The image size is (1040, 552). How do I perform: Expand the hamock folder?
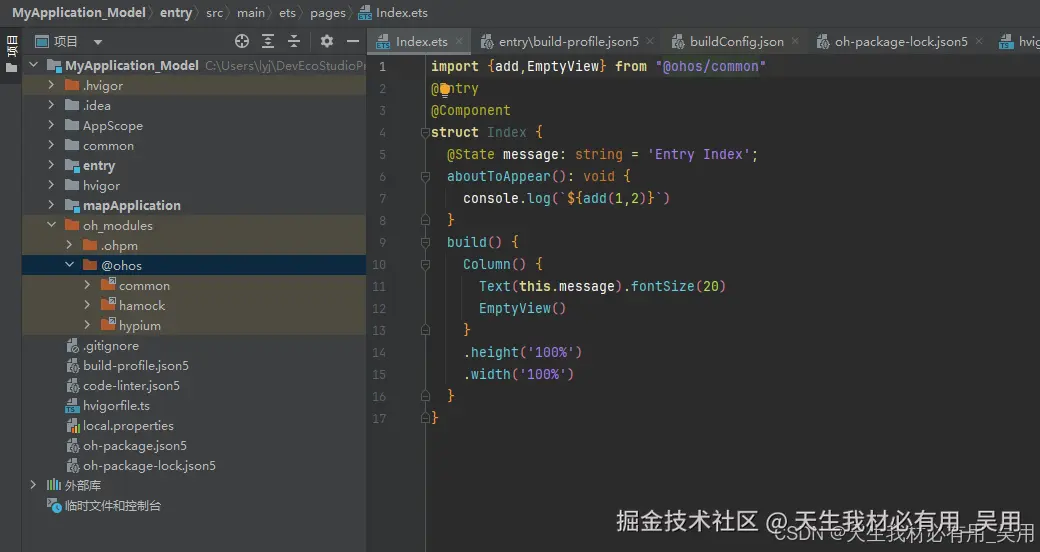(x=87, y=305)
